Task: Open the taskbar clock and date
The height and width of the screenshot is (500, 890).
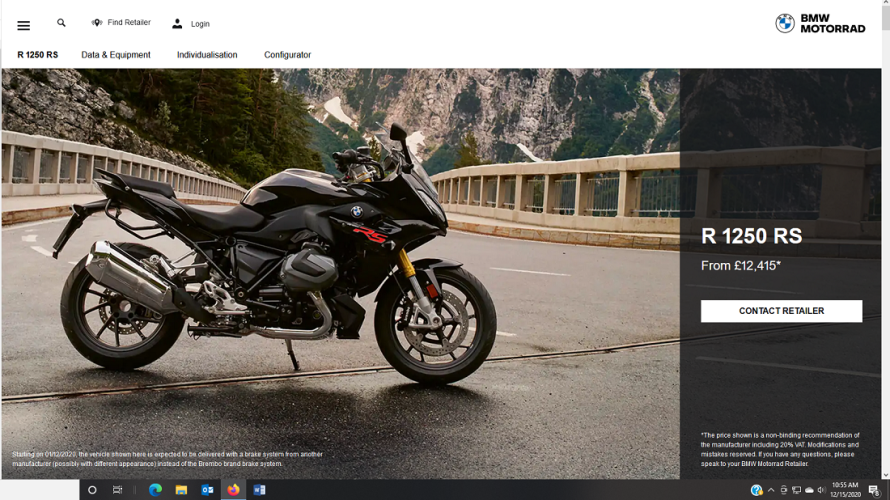Action: pyautogui.click(x=846, y=490)
